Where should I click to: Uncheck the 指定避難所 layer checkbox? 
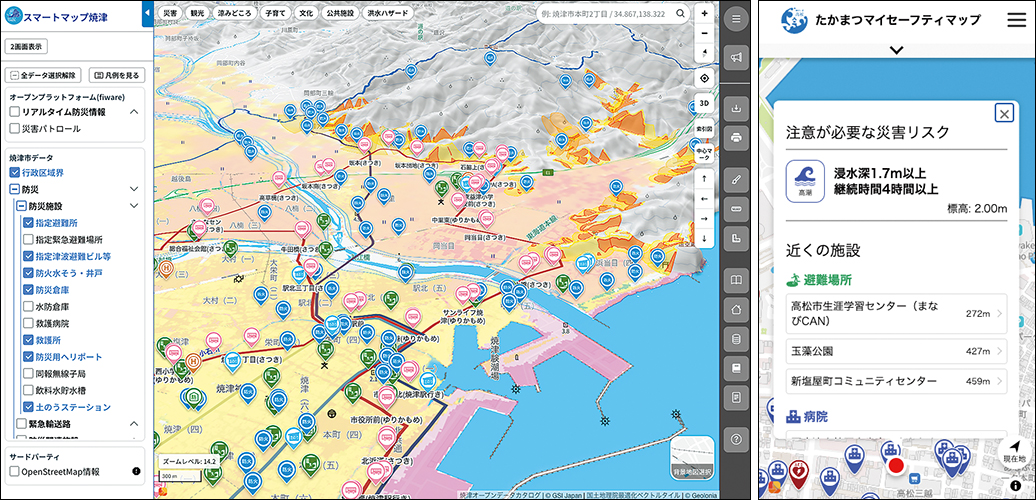click(28, 223)
